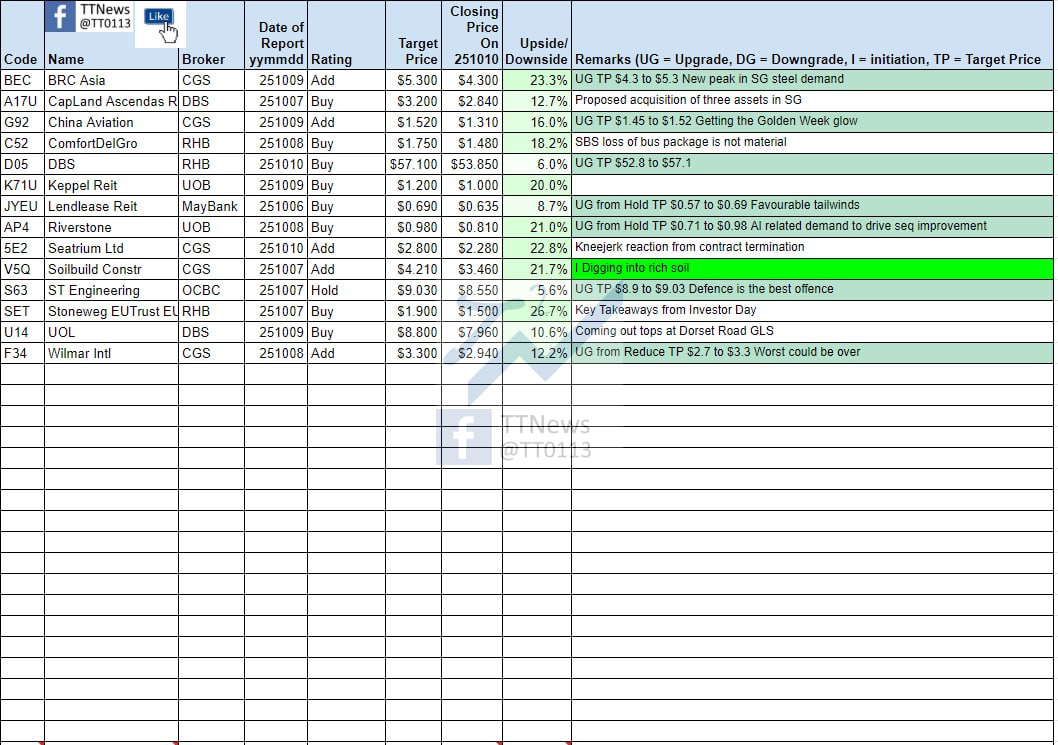Image resolution: width=1058 pixels, height=745 pixels.
Task: Click the UOL closing price $7.960 cell
Action: click(x=471, y=332)
